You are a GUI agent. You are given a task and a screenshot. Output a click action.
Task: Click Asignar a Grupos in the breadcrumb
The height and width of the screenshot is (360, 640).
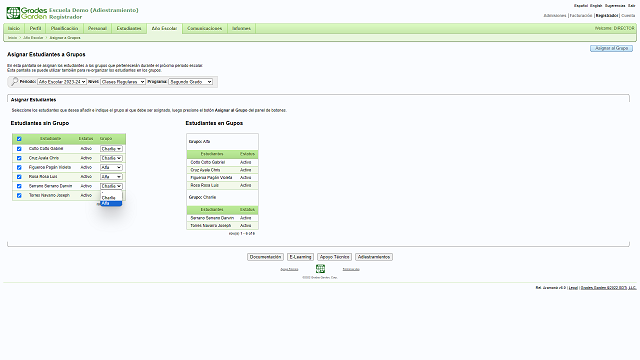click(x=65, y=38)
